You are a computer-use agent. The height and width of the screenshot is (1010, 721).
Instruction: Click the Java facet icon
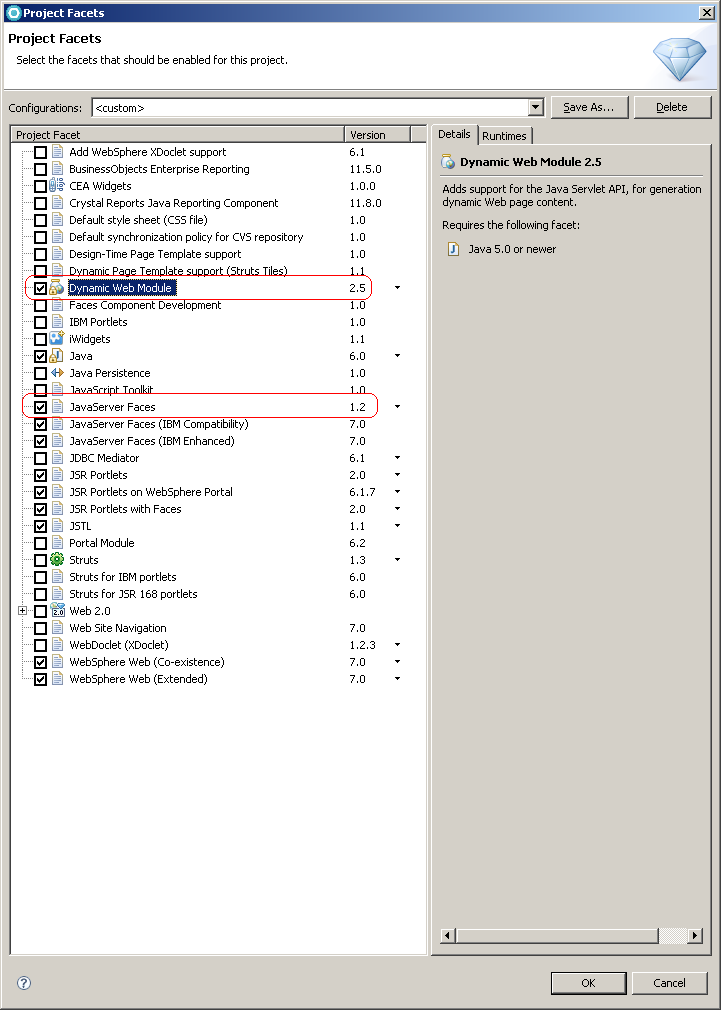coord(57,356)
